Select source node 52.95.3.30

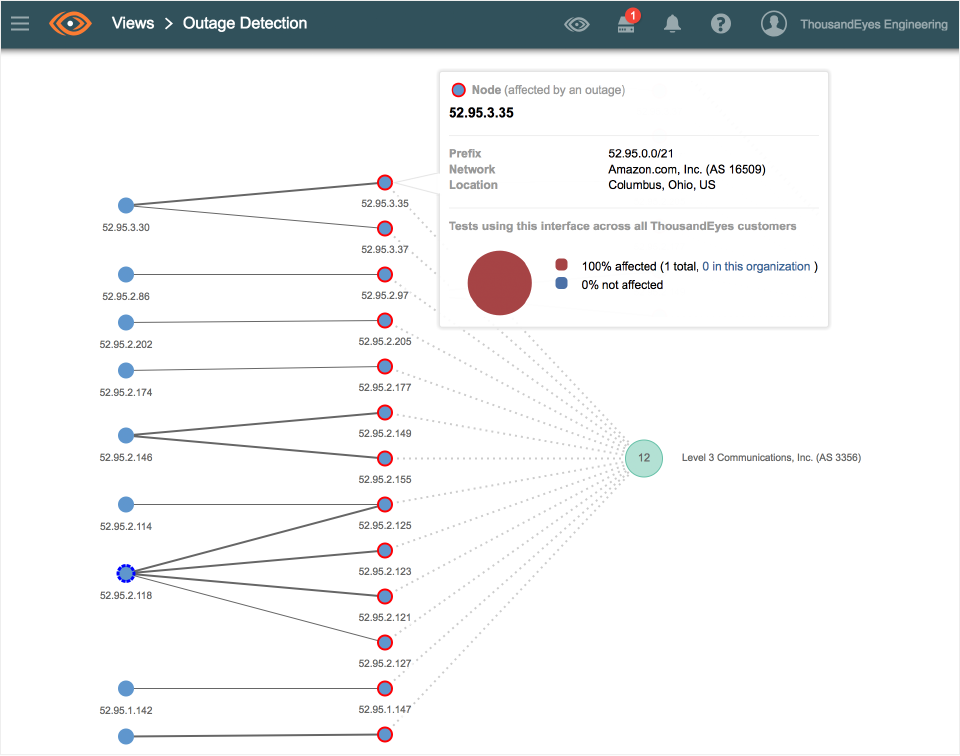(x=126, y=205)
